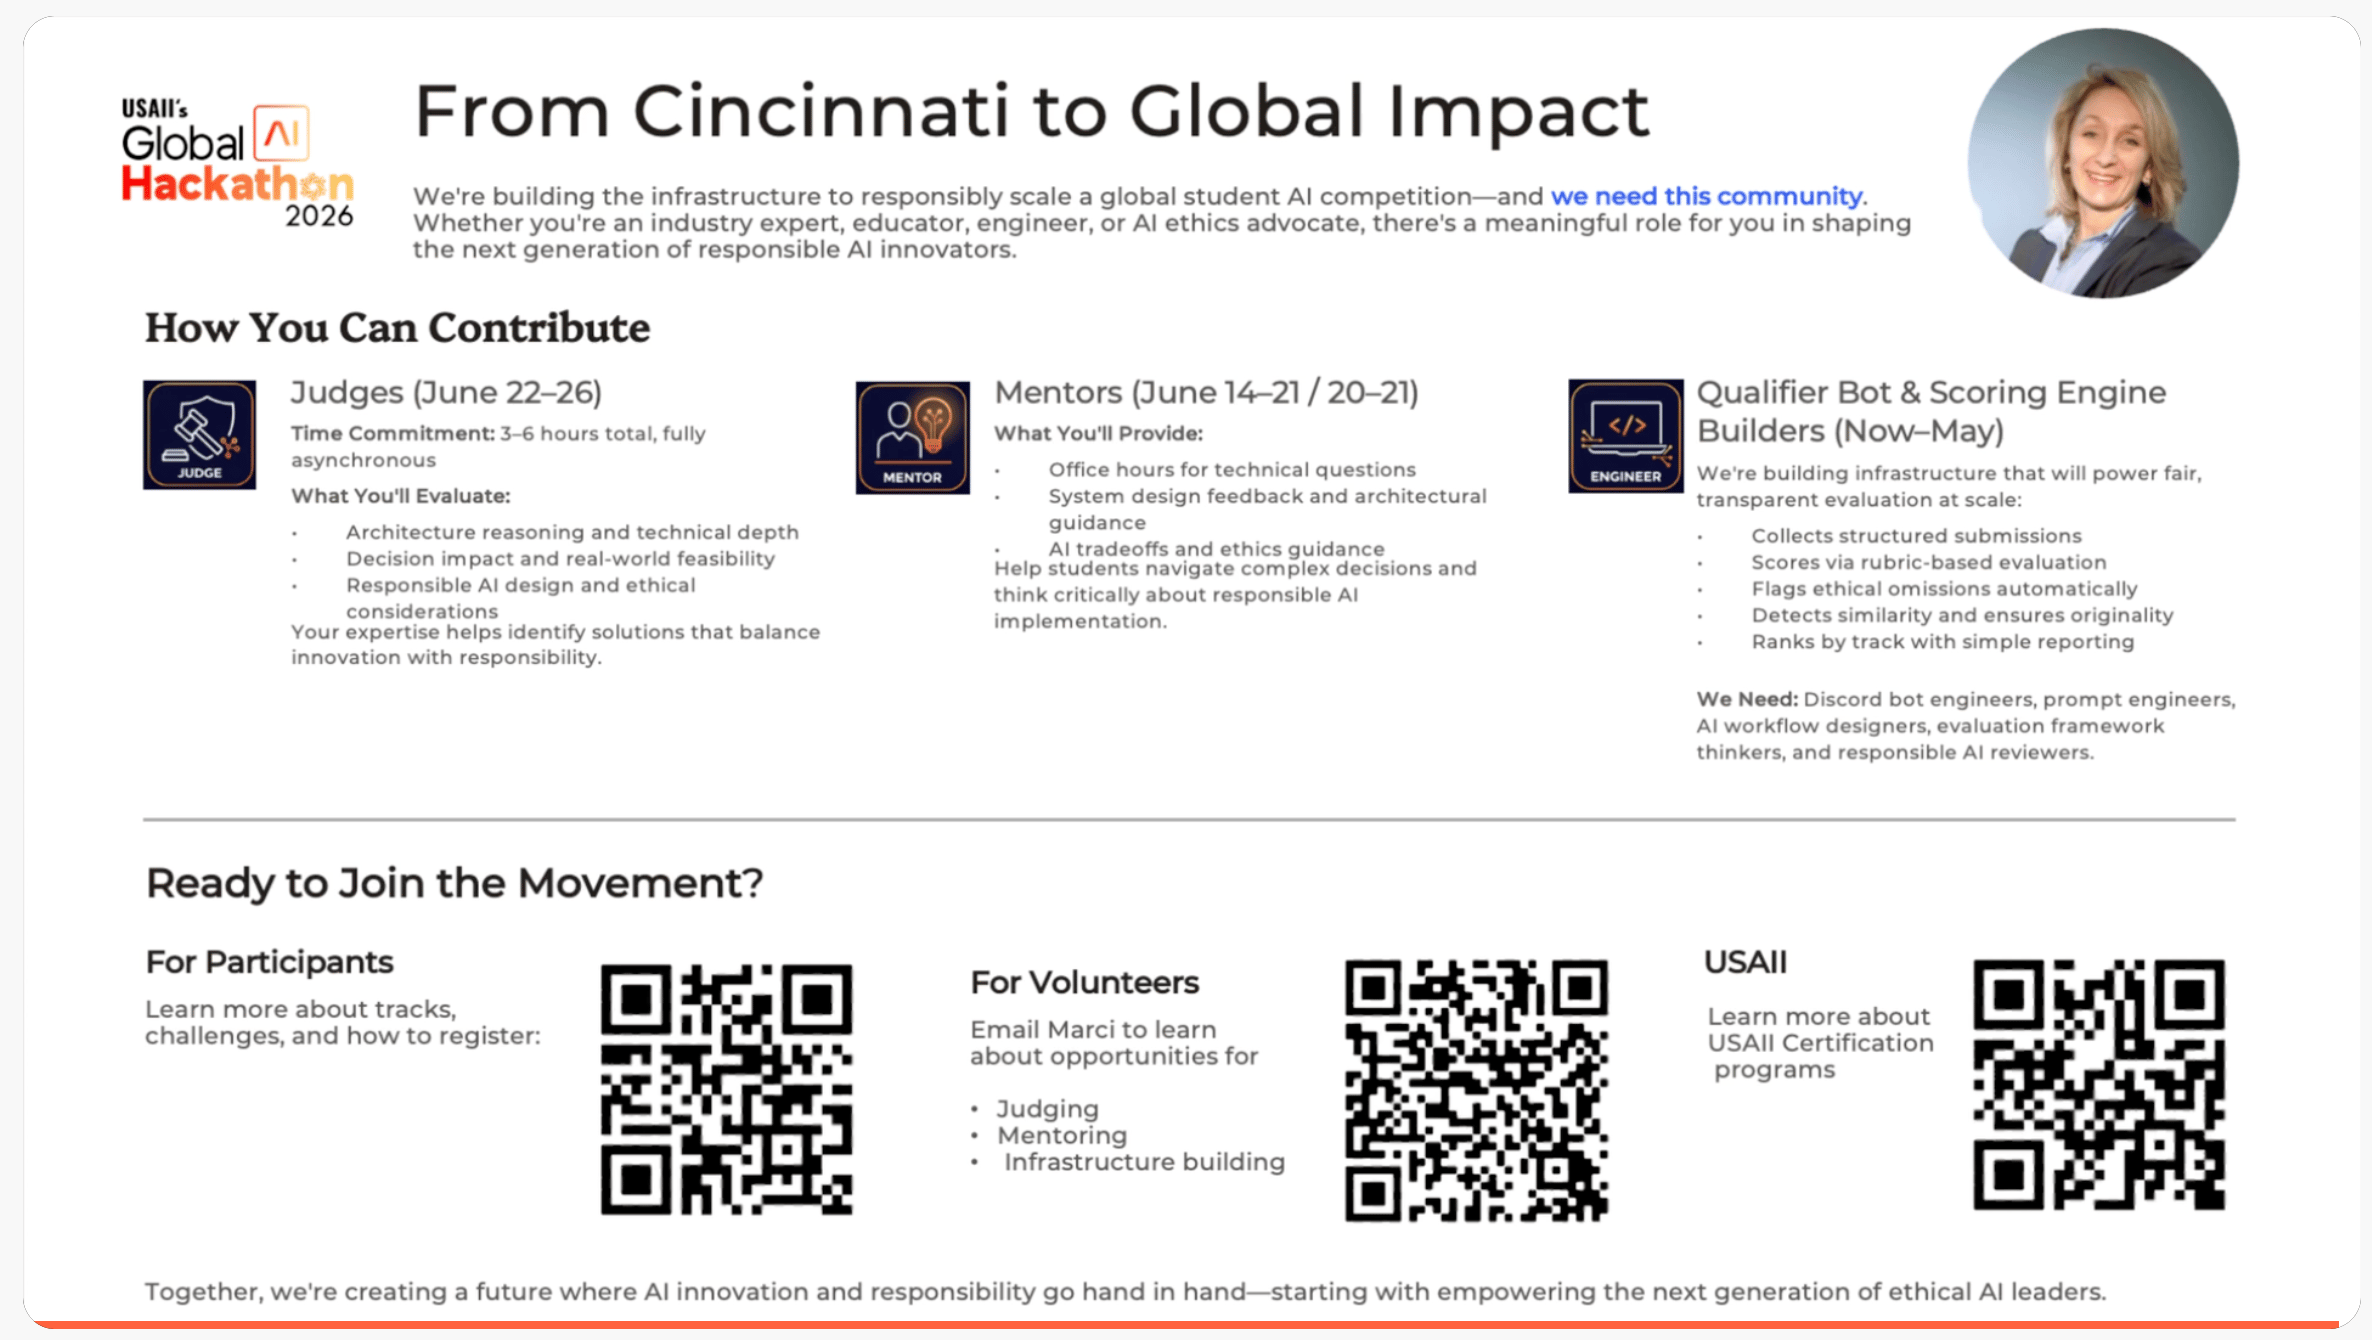This screenshot has width=2372, height=1340.
Task: Click the 'We Need:' bold text
Action: [1746, 699]
